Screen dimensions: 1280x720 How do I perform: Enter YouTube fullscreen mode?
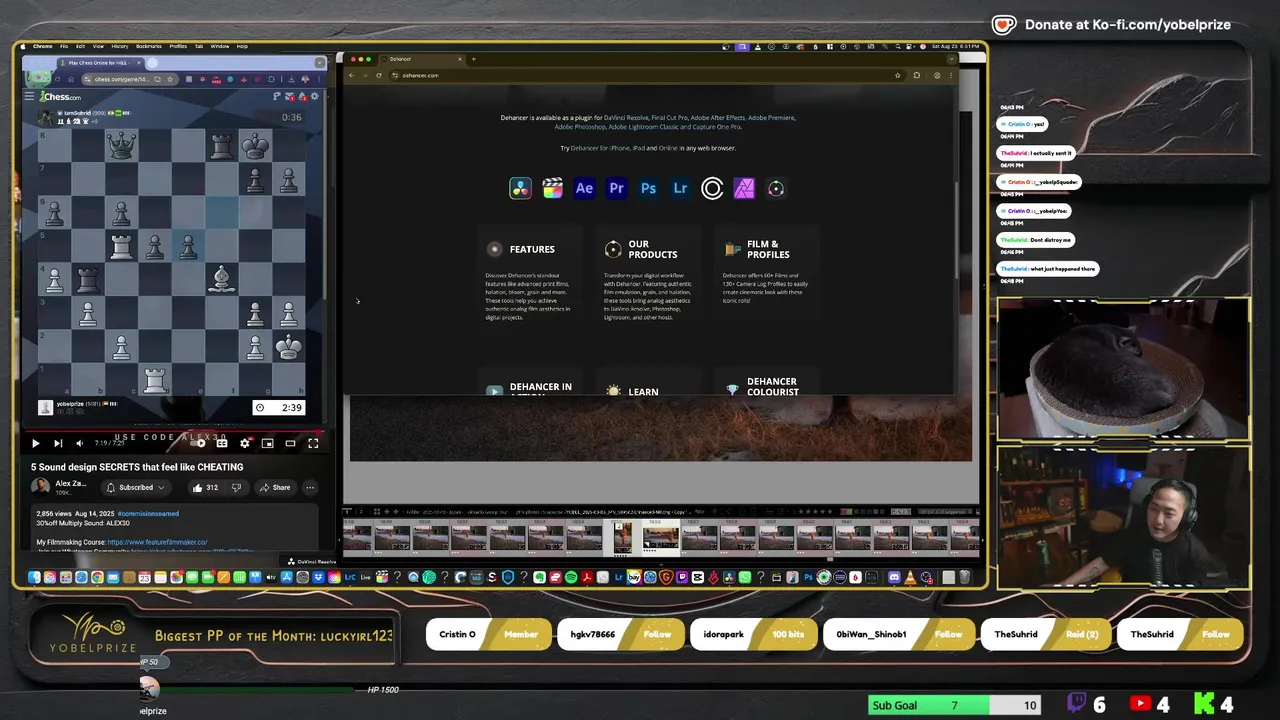pos(313,443)
